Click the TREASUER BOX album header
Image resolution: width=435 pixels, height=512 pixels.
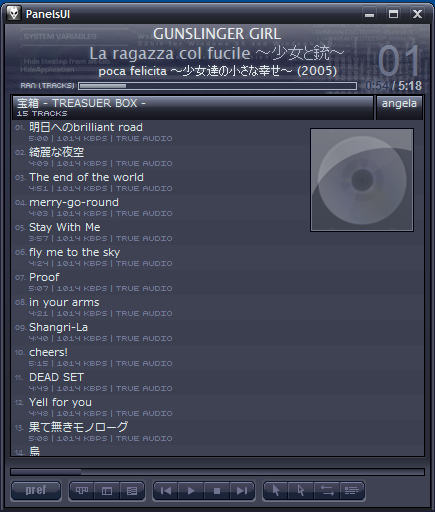click(x=193, y=107)
